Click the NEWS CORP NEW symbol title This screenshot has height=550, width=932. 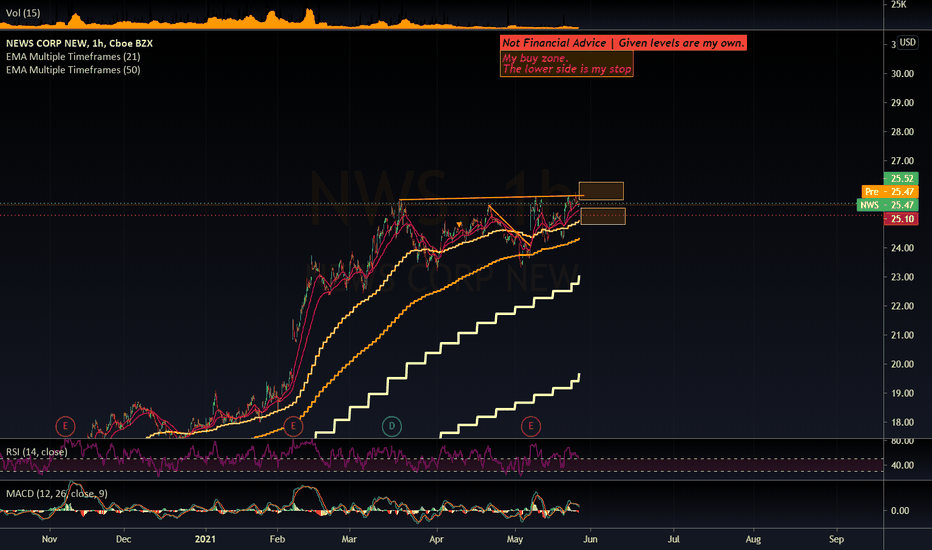pyautogui.click(x=79, y=43)
